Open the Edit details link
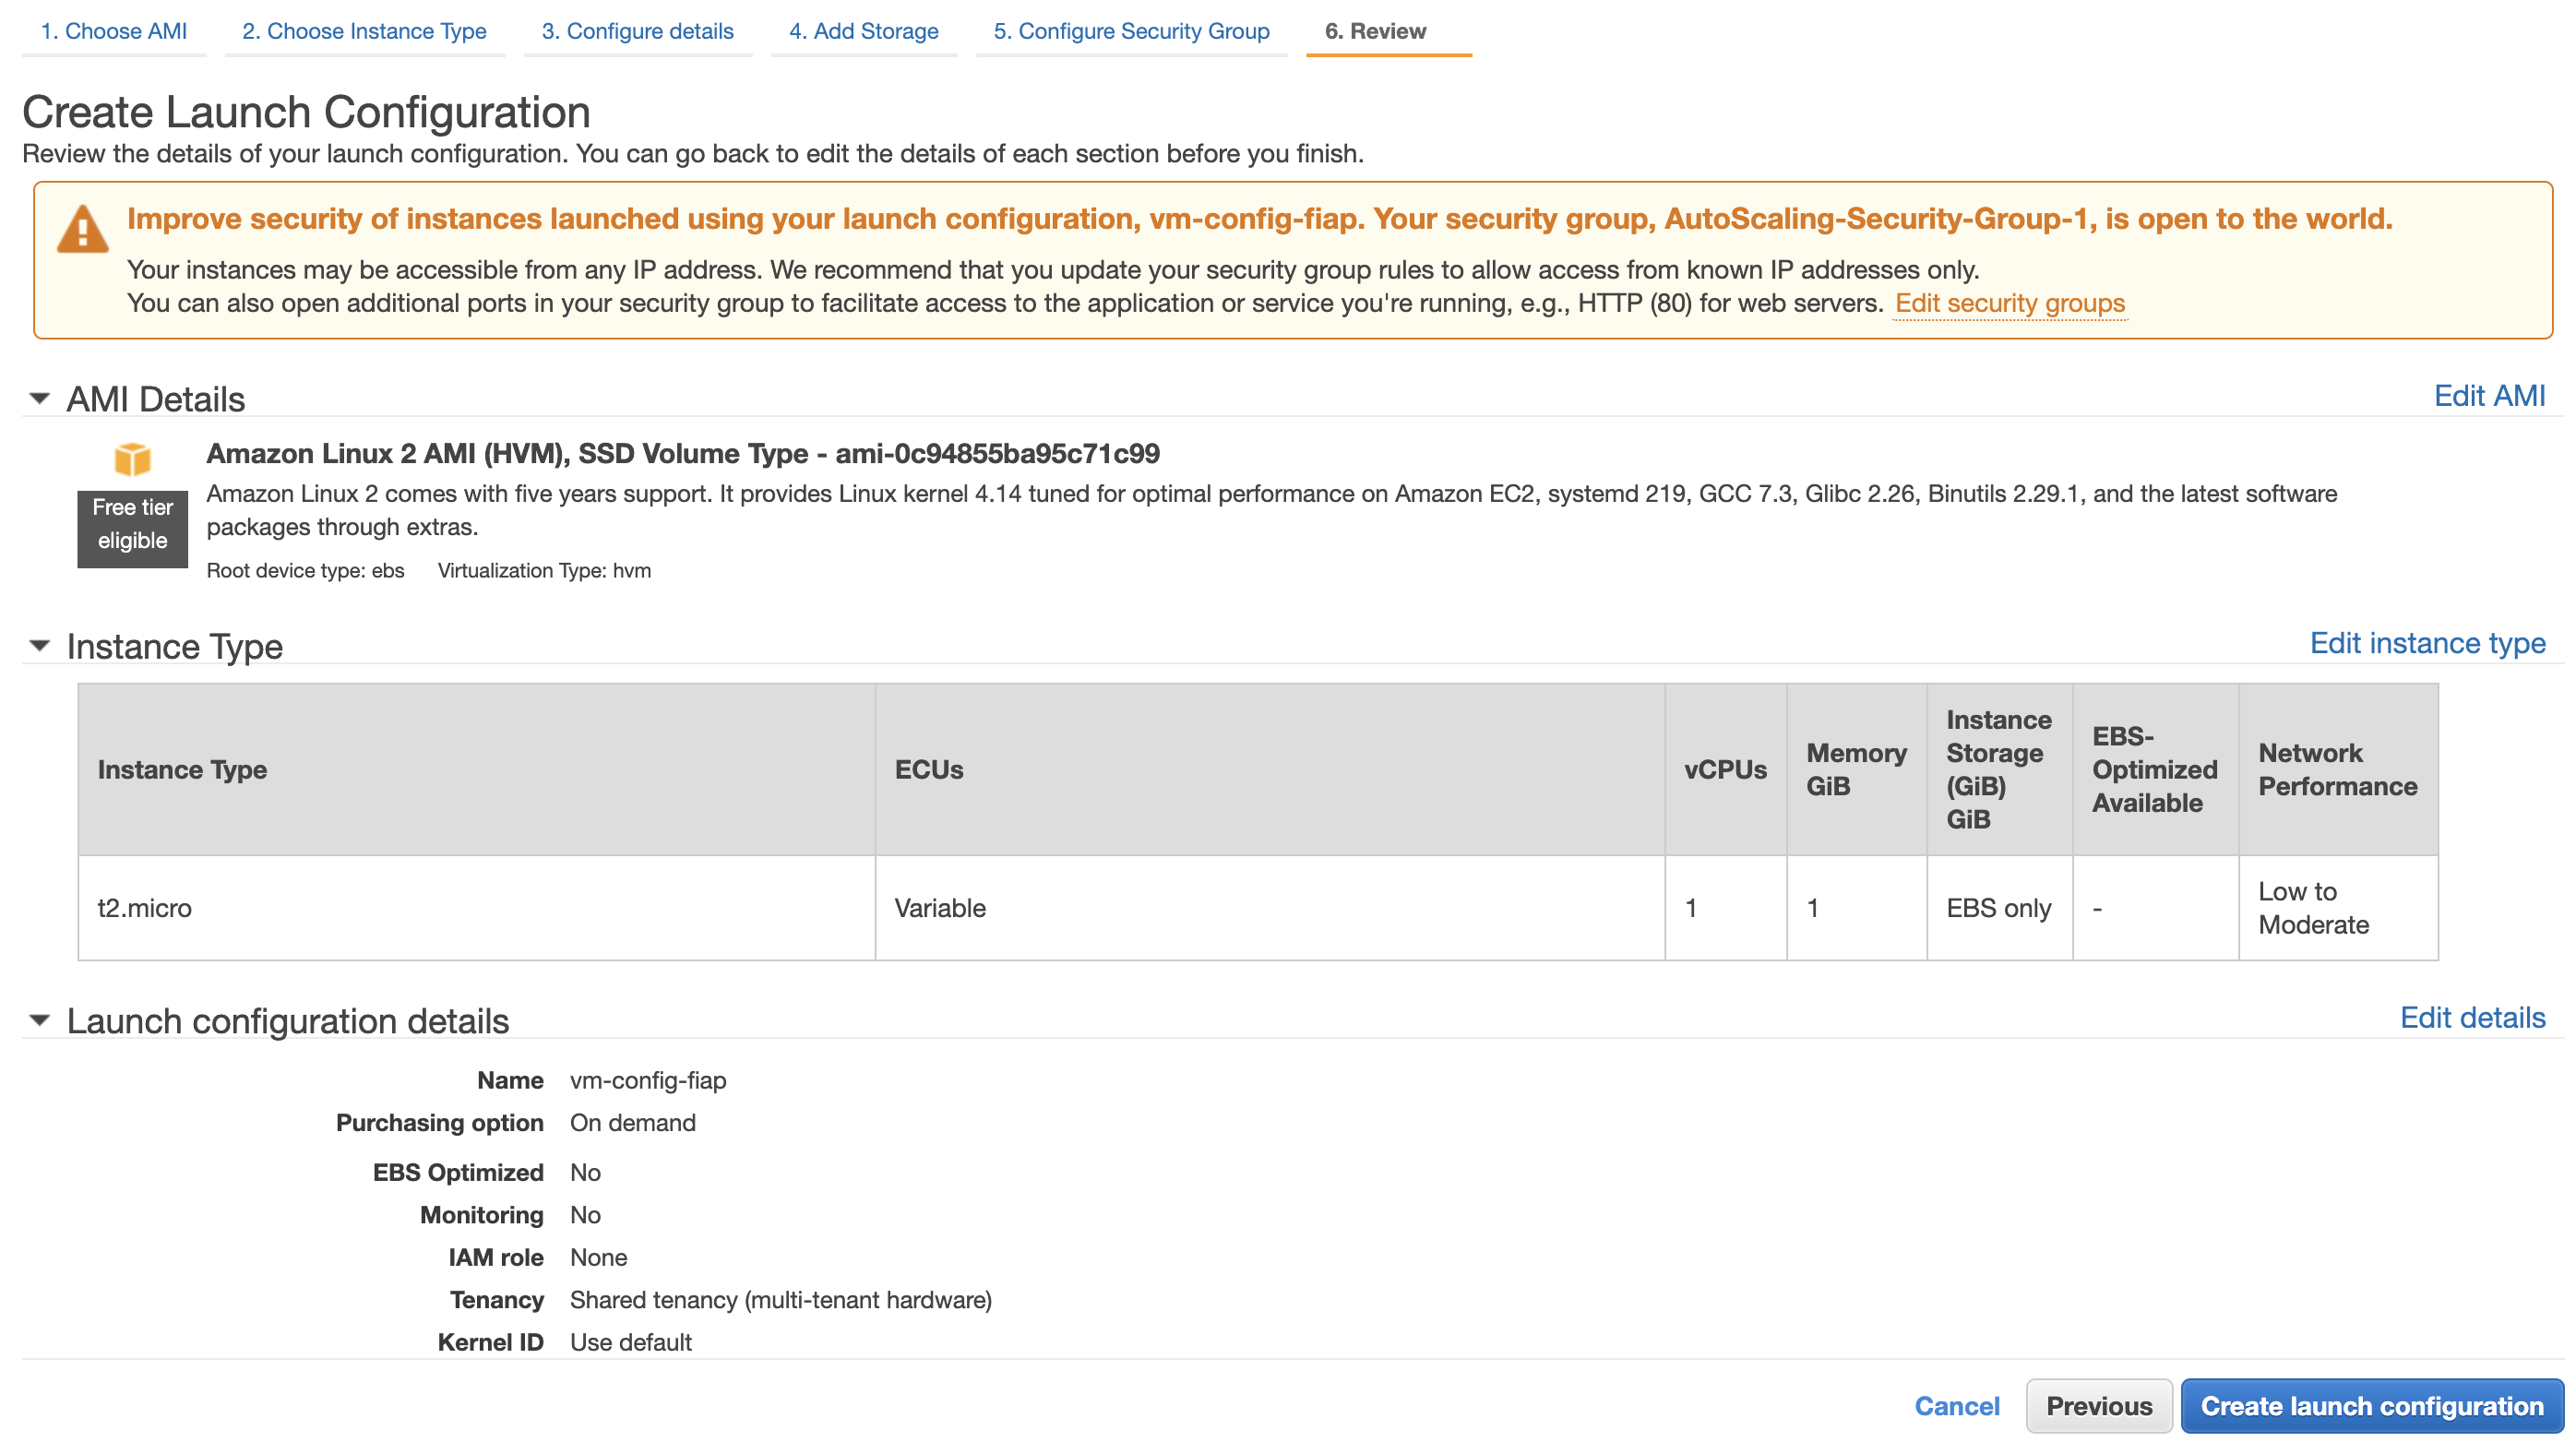The image size is (2576, 1454). pyautogui.click(x=2471, y=1018)
